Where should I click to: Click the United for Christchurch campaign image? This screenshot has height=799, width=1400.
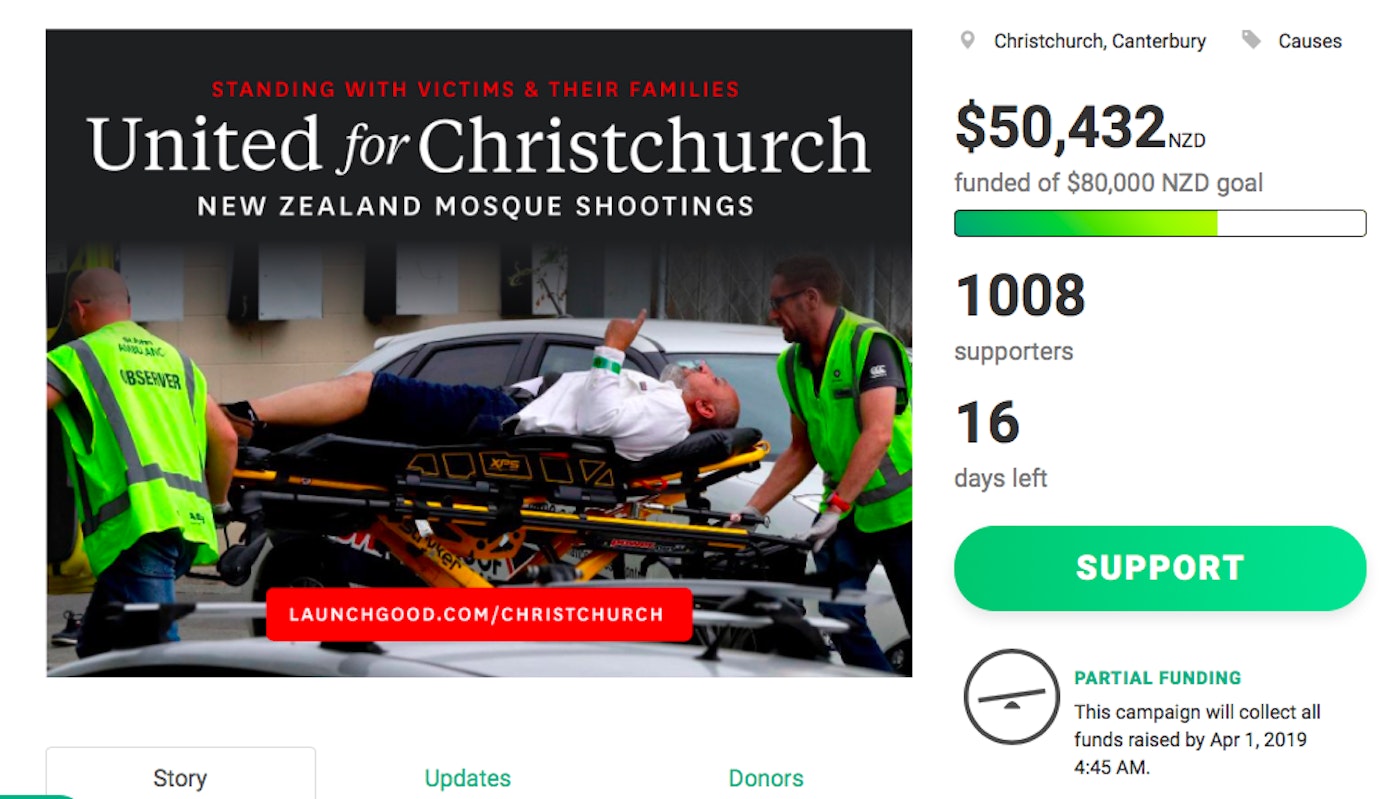coord(479,353)
